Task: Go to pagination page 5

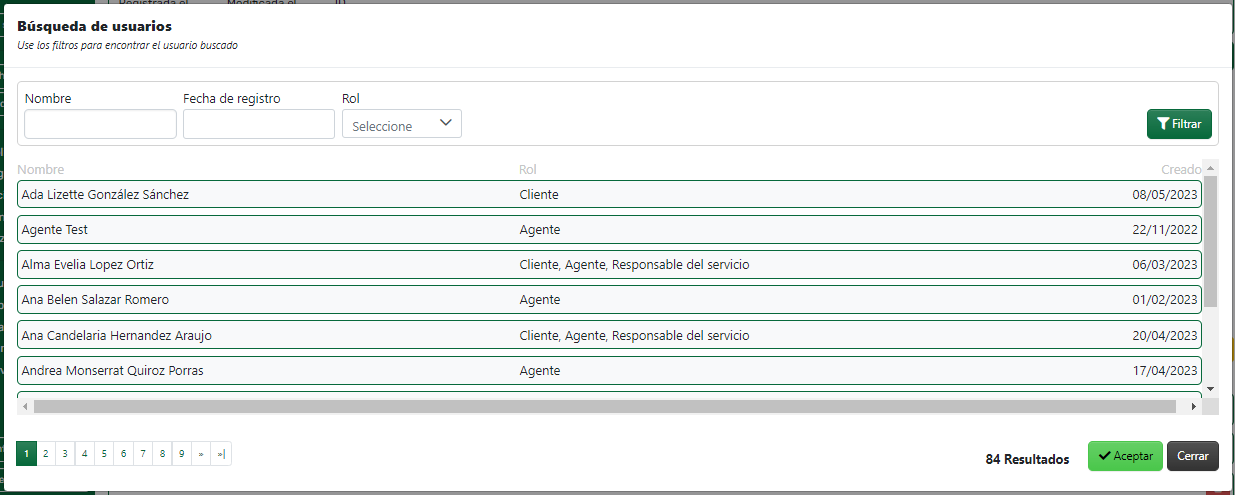Action: point(104,454)
